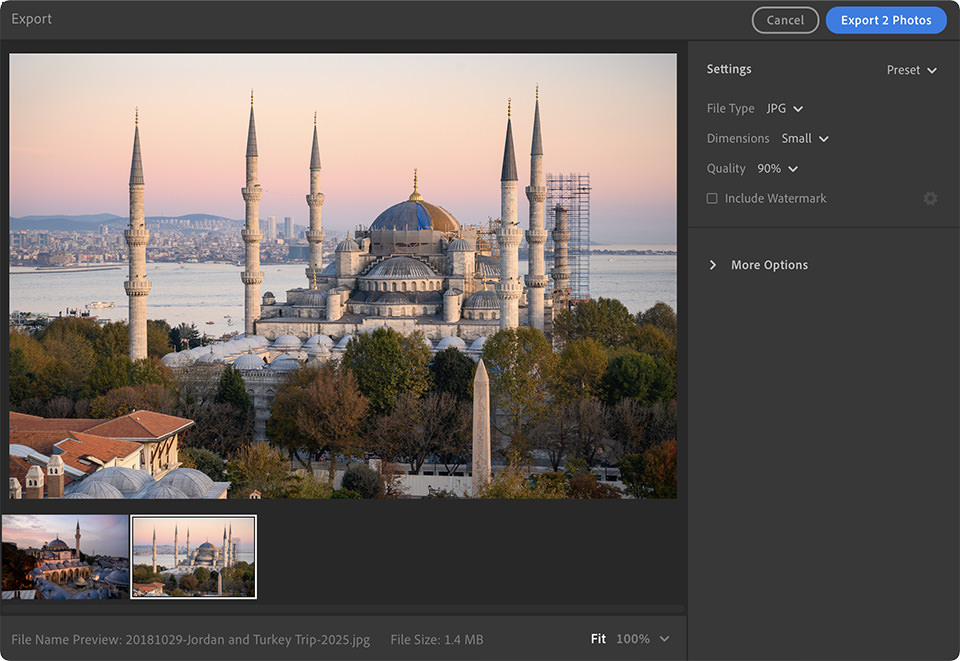Select the first mosque courtyard thumbnail

[x=65, y=557]
